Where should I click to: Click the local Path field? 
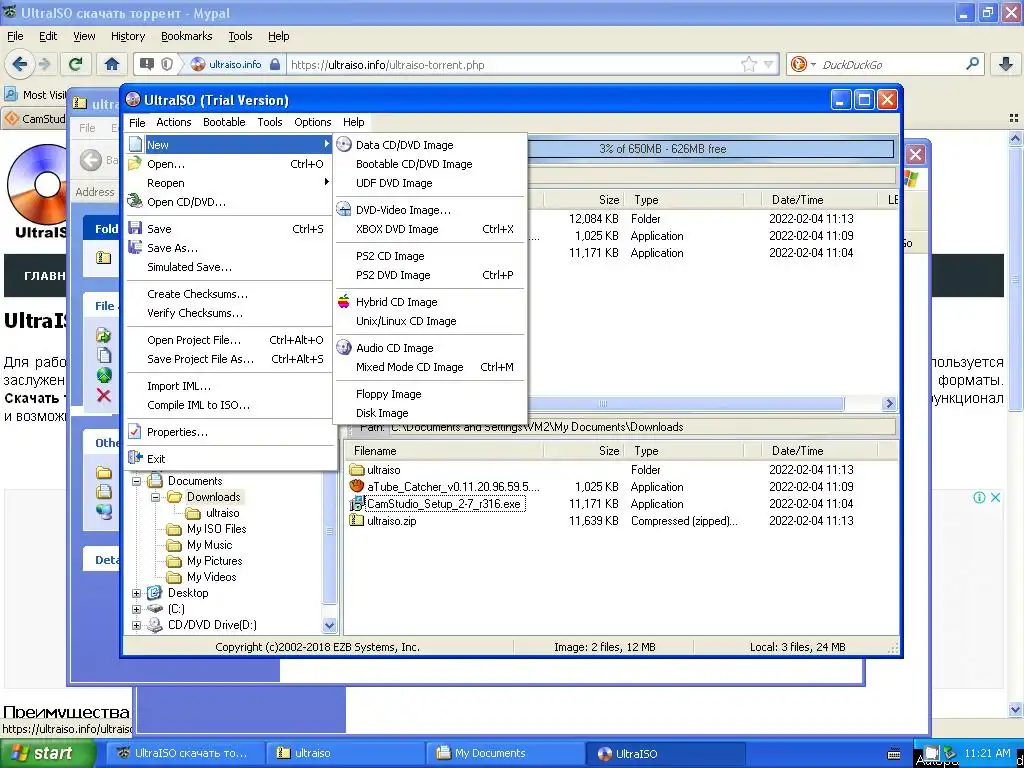tap(642, 427)
